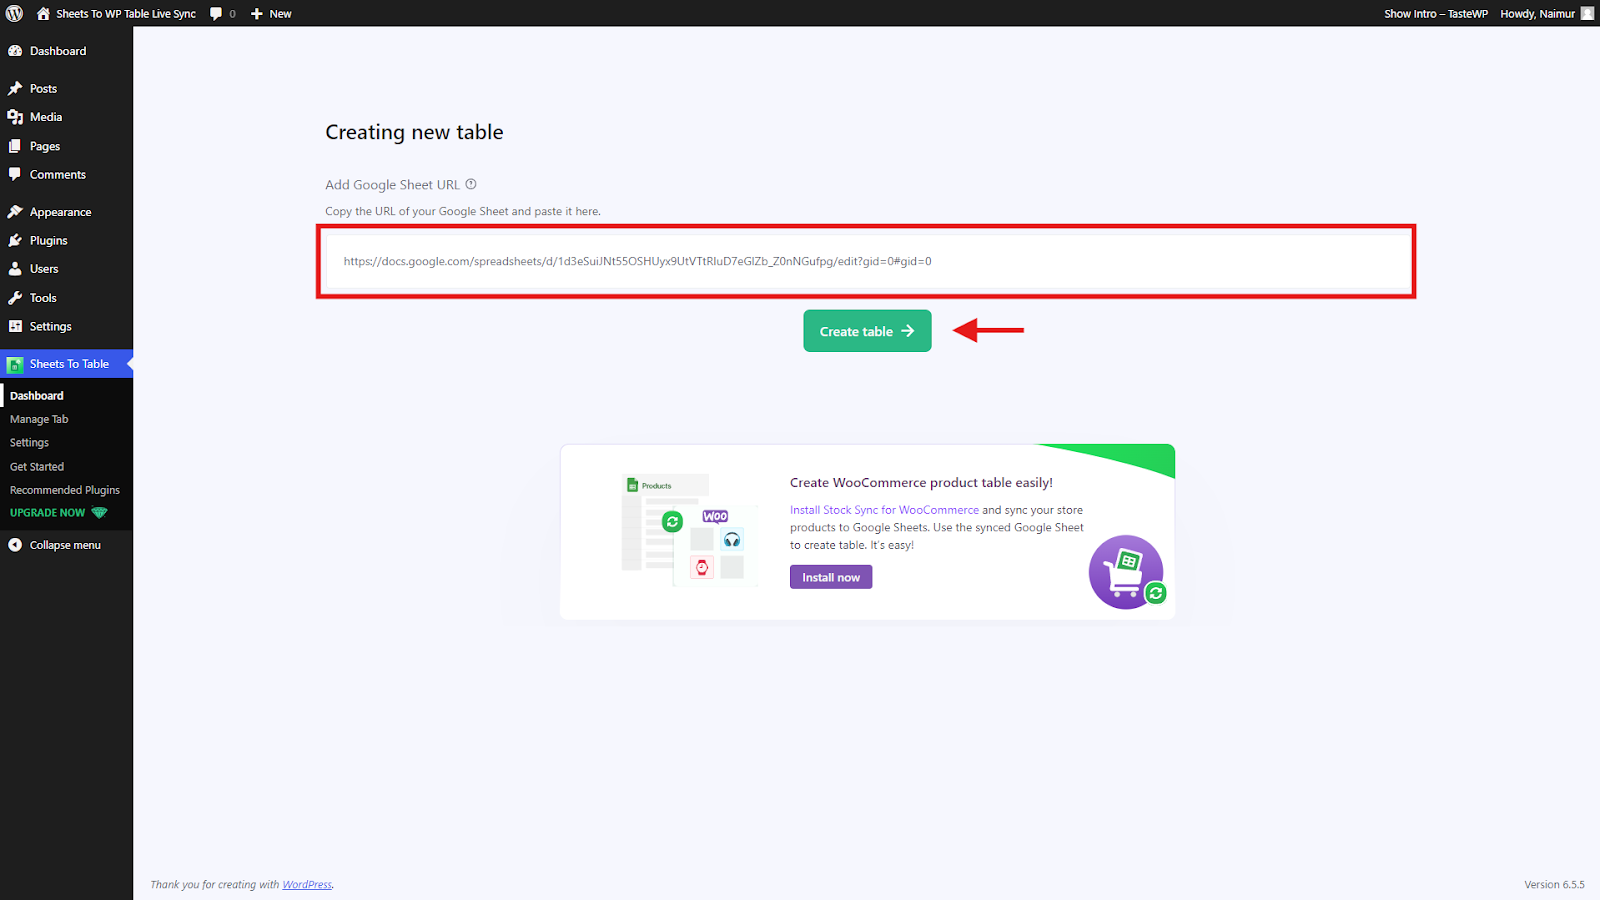Open the Posts menu
This screenshot has height=900, width=1600.
[x=43, y=89]
